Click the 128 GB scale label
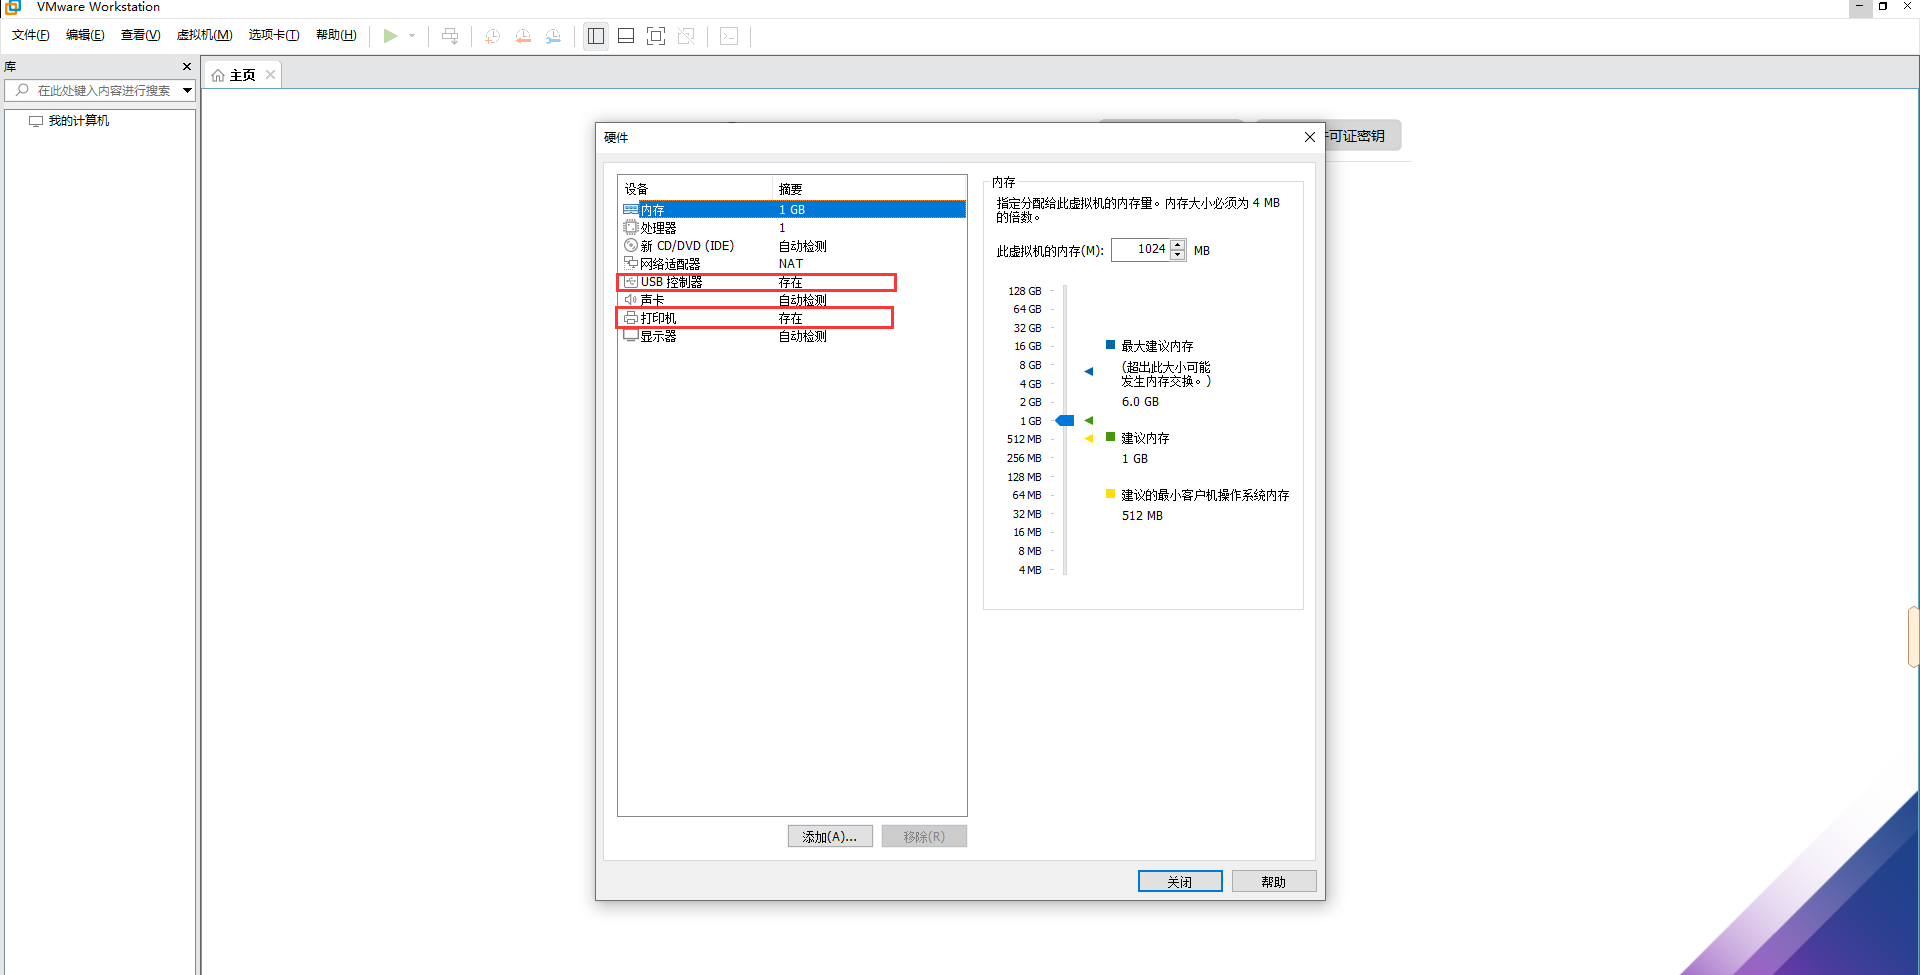This screenshot has width=1920, height=975. (1025, 291)
